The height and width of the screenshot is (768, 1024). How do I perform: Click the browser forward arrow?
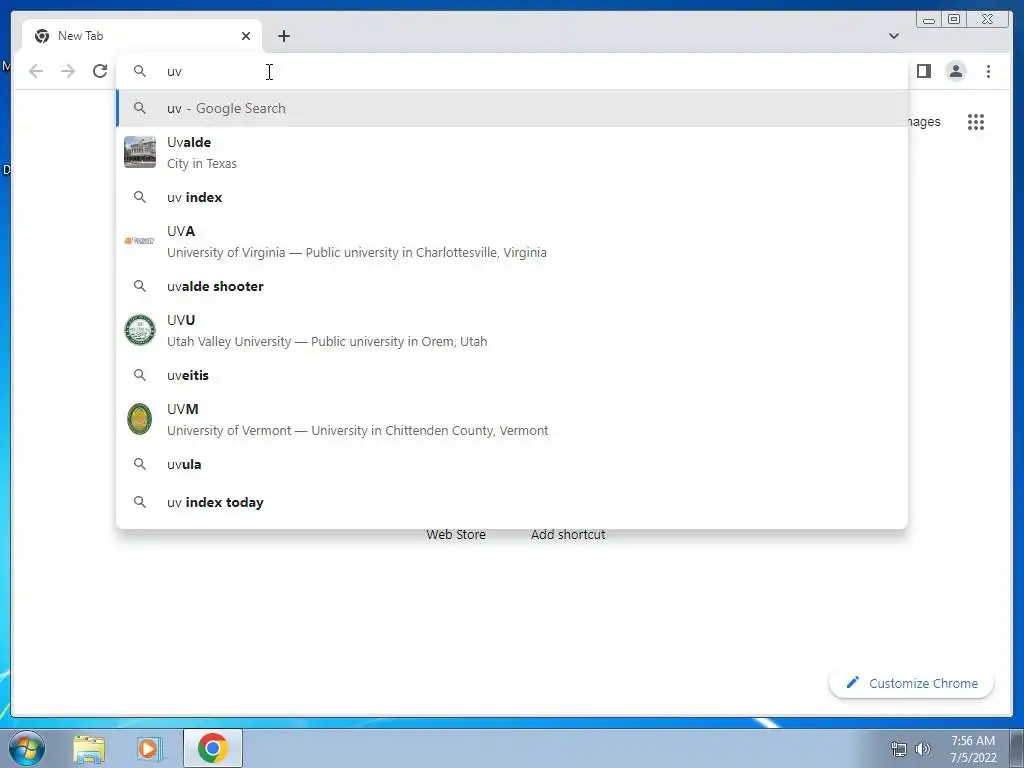coord(68,71)
